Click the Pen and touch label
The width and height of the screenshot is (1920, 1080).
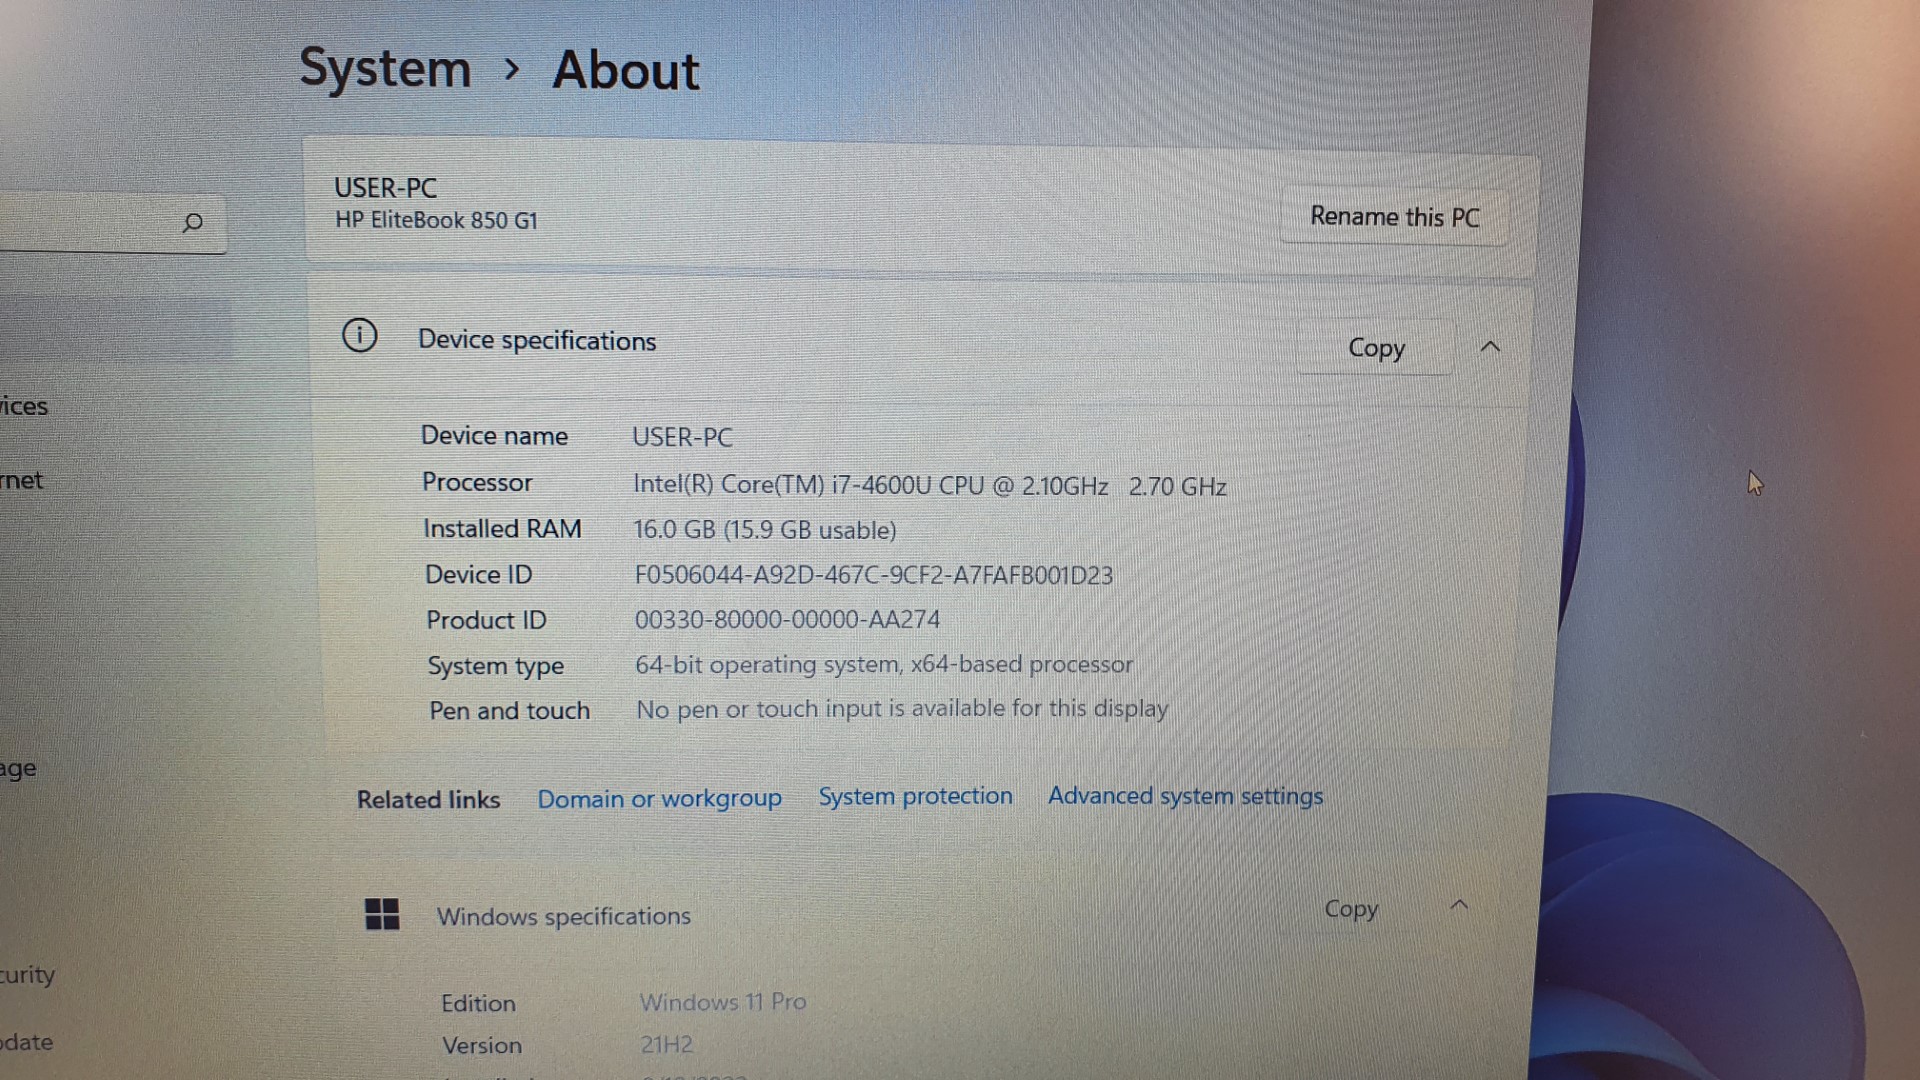coord(509,710)
